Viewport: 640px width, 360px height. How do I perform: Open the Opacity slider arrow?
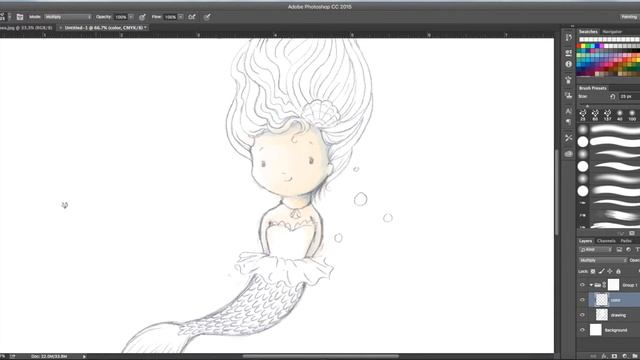pyautogui.click(x=131, y=17)
